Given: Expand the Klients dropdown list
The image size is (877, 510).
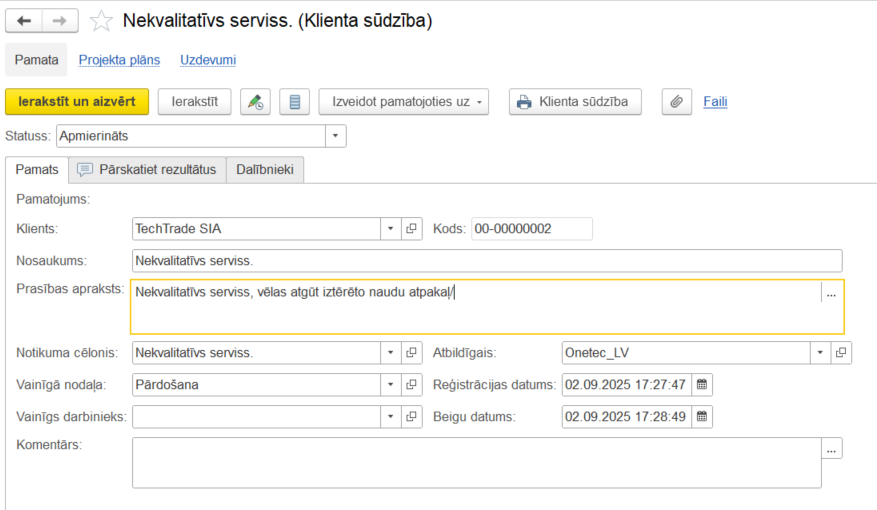Looking at the screenshot, I should (x=390, y=229).
